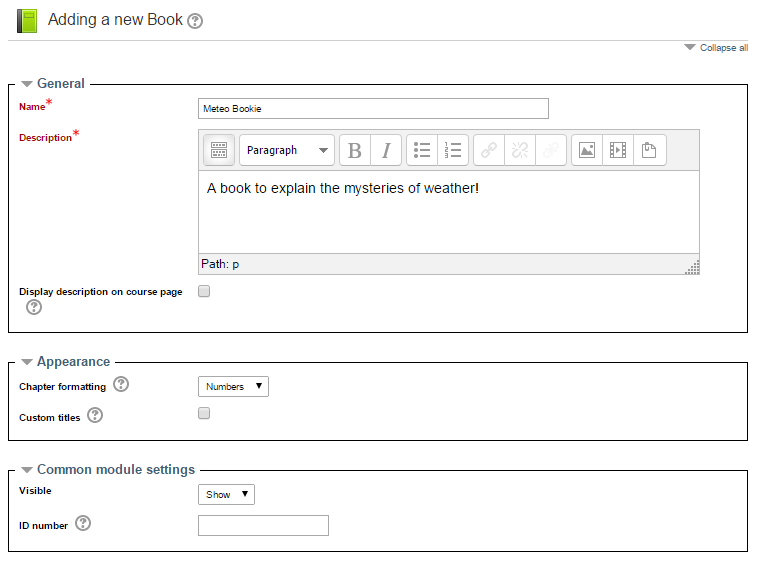
Task: Open the Visible Show dropdown
Action: [227, 494]
